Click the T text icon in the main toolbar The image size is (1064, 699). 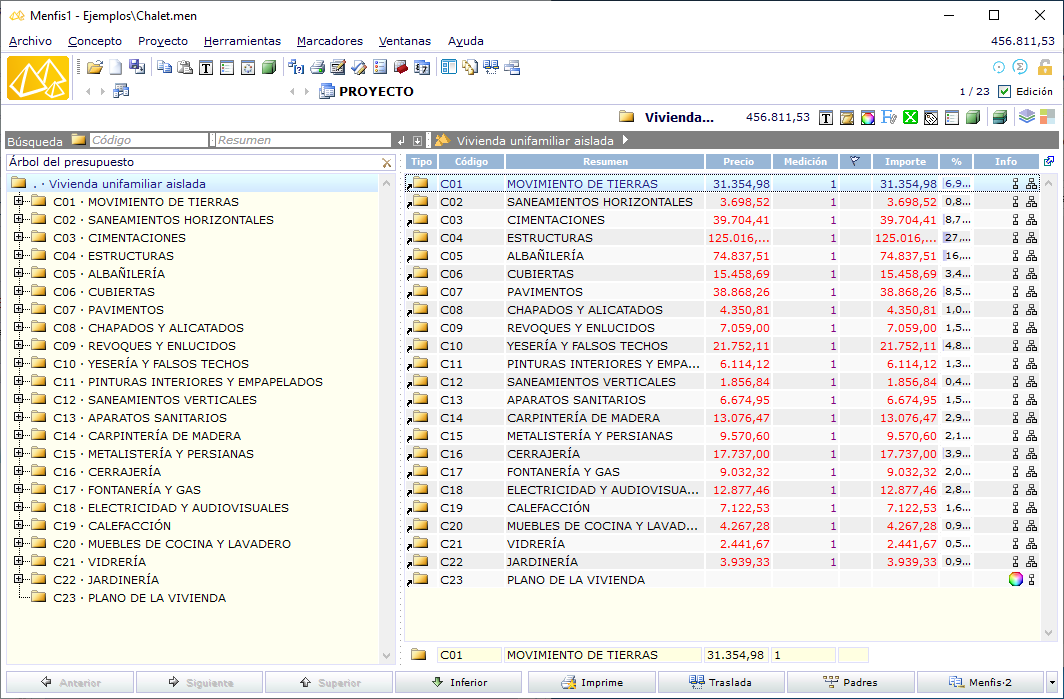pyautogui.click(x=206, y=68)
